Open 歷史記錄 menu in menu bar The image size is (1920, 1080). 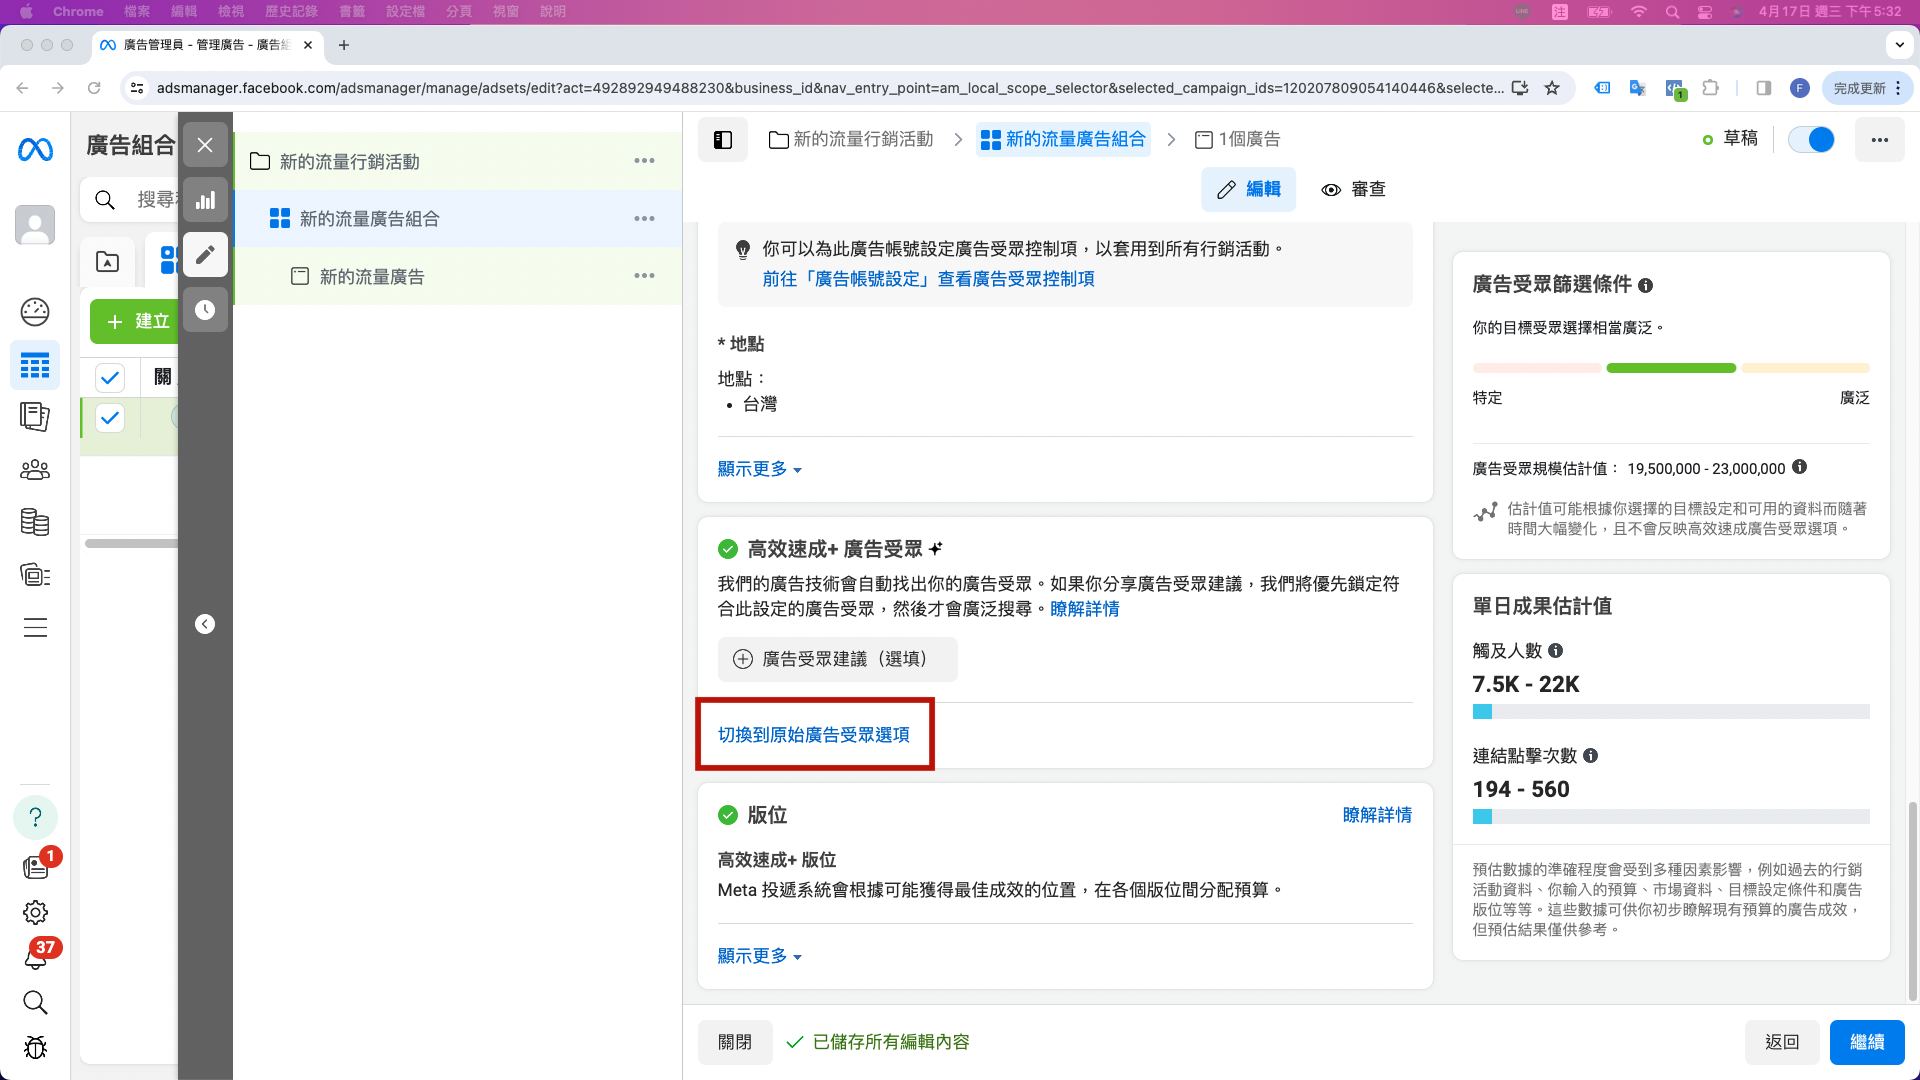click(x=291, y=11)
